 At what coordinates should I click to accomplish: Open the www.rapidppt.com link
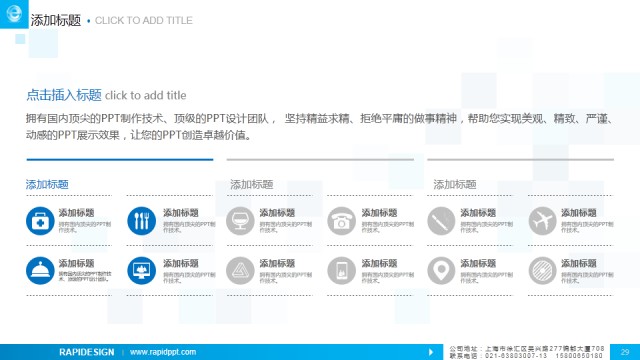coord(163,352)
